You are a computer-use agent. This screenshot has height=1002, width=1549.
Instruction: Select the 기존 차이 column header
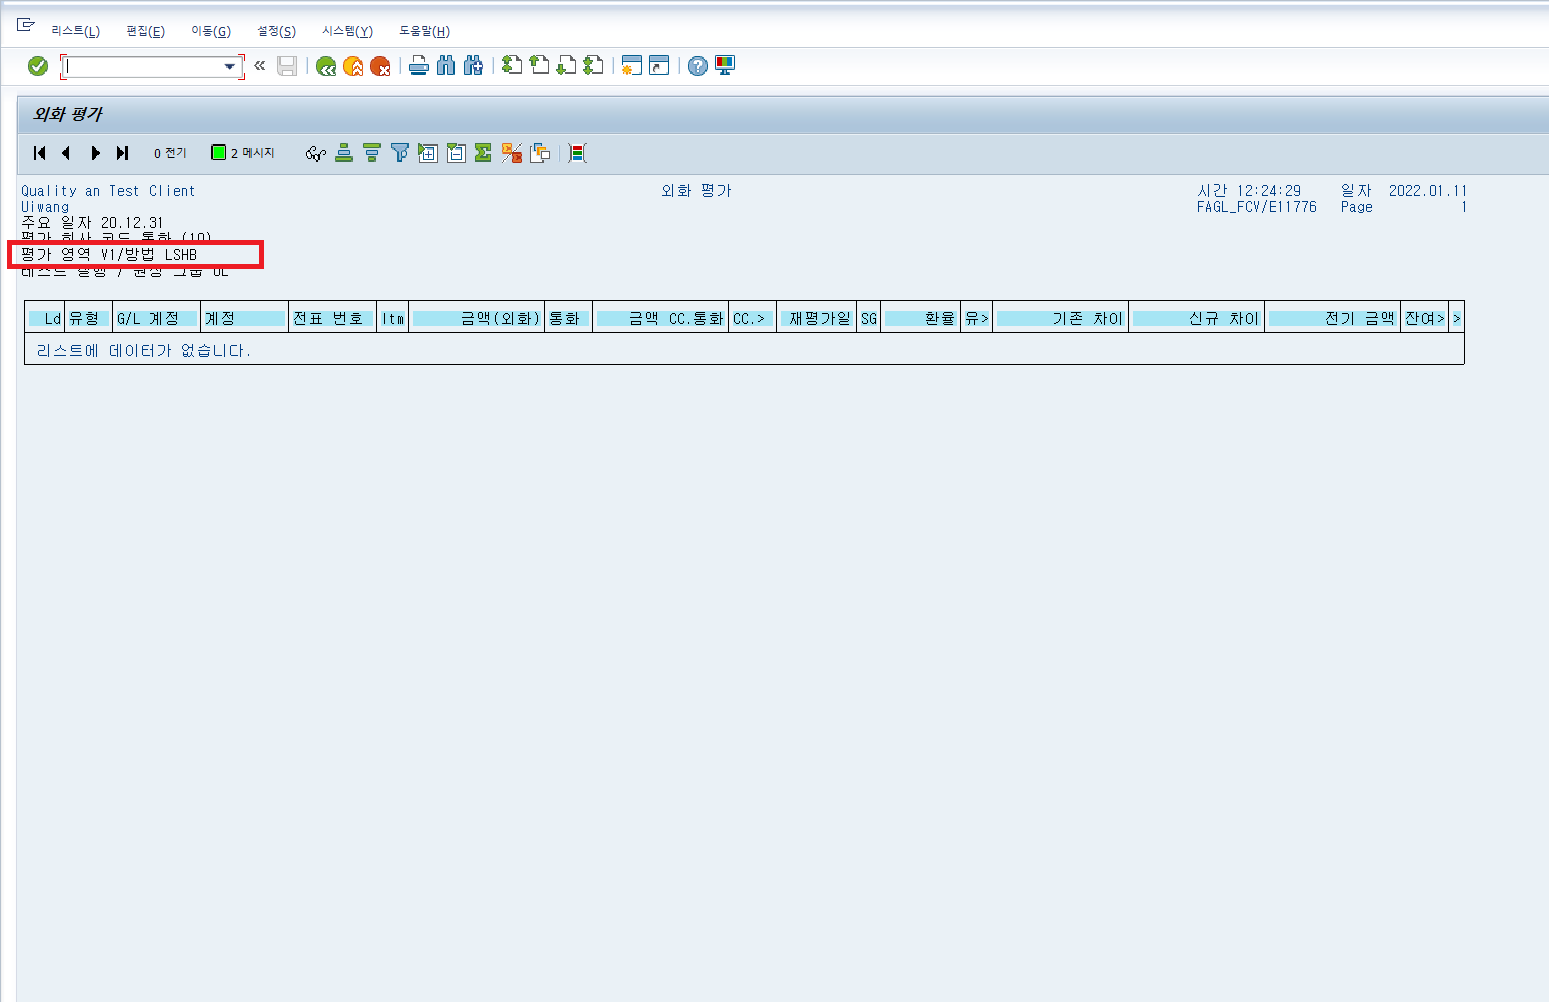tap(1061, 319)
